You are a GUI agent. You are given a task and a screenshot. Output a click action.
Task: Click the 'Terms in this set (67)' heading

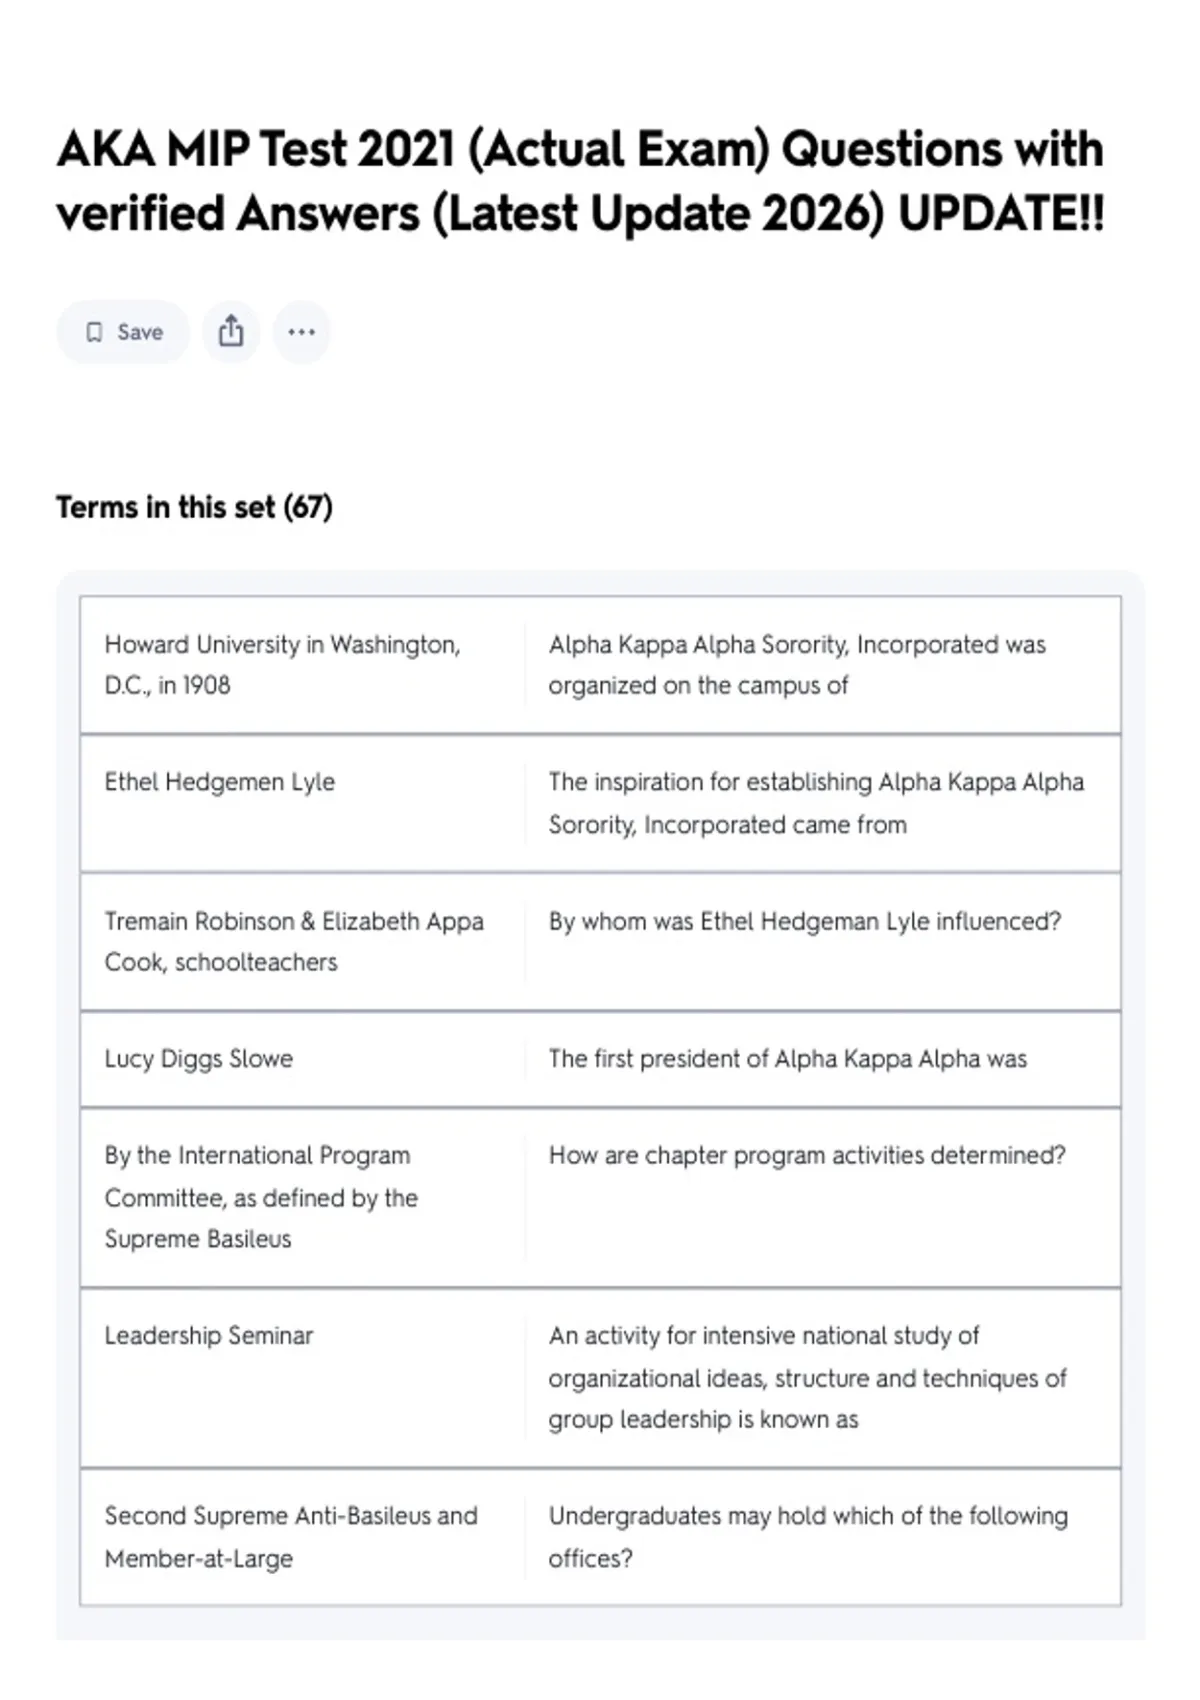tap(194, 508)
